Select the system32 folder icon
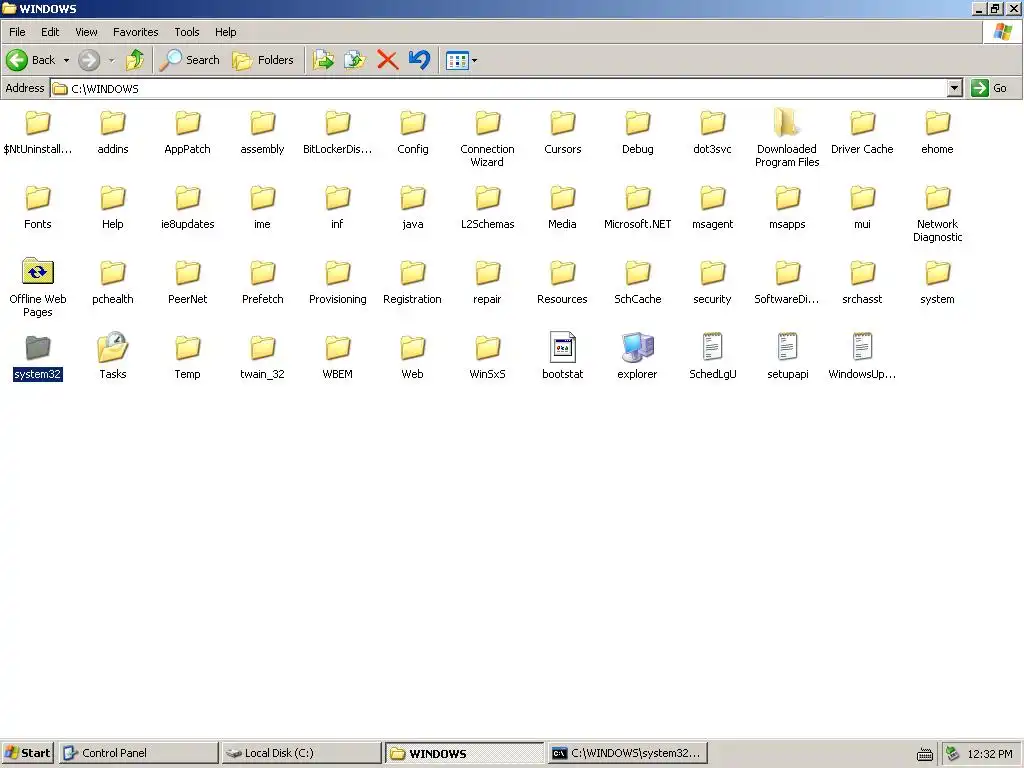The image size is (1024, 768). [38, 347]
